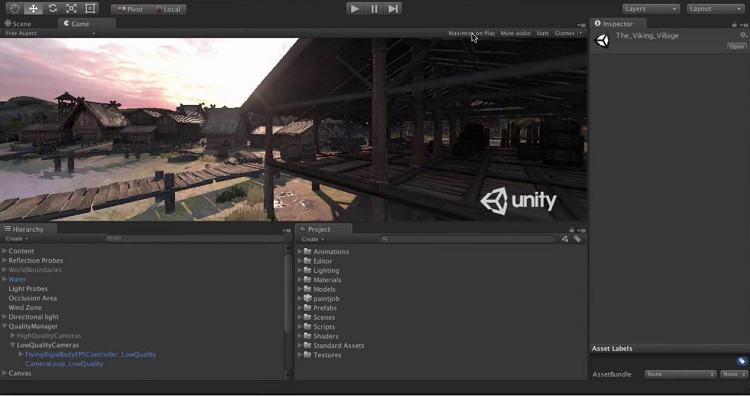Expand the Water object
Image resolution: width=750 pixels, height=396 pixels.
click(4, 279)
